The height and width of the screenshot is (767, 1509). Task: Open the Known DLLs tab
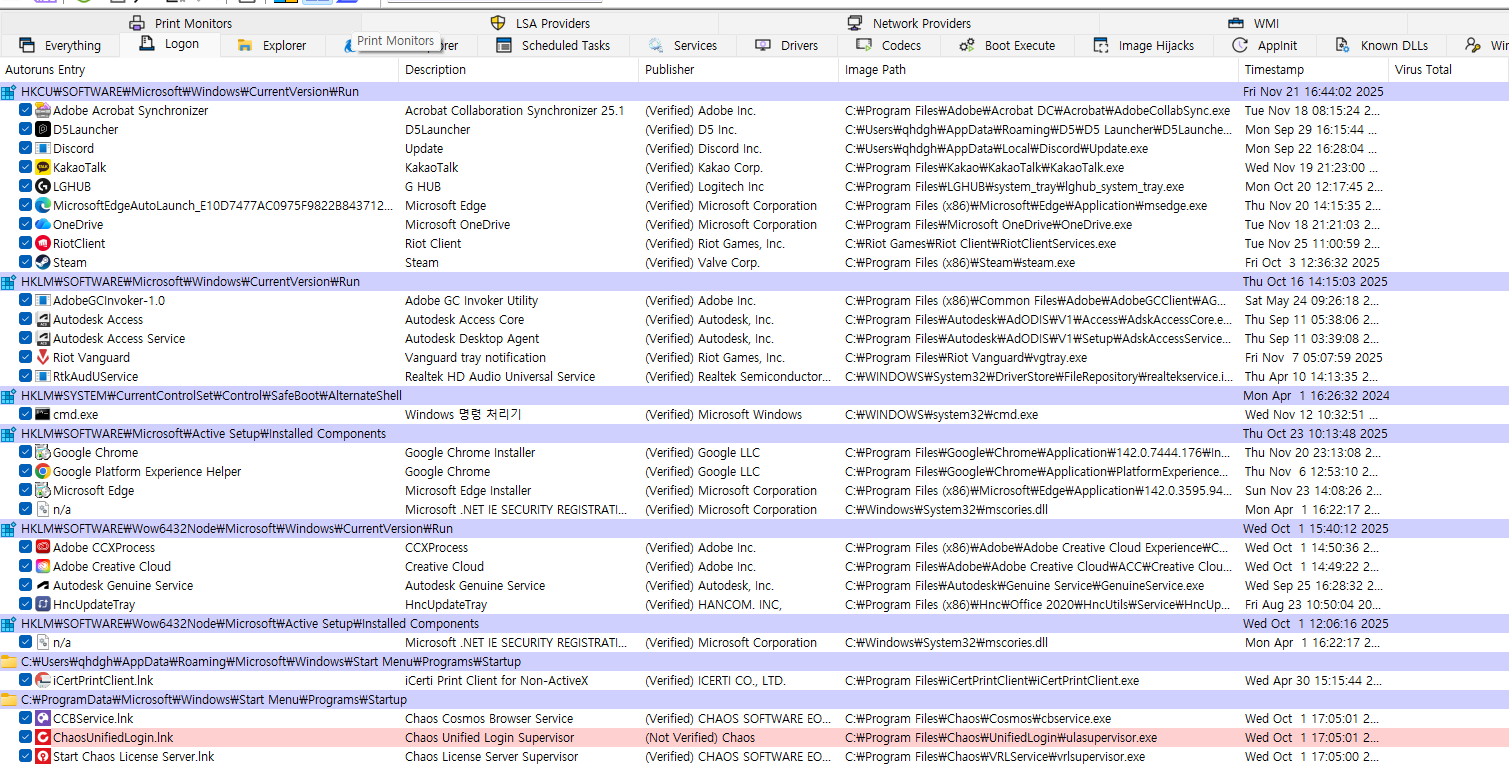pyautogui.click(x=1381, y=45)
